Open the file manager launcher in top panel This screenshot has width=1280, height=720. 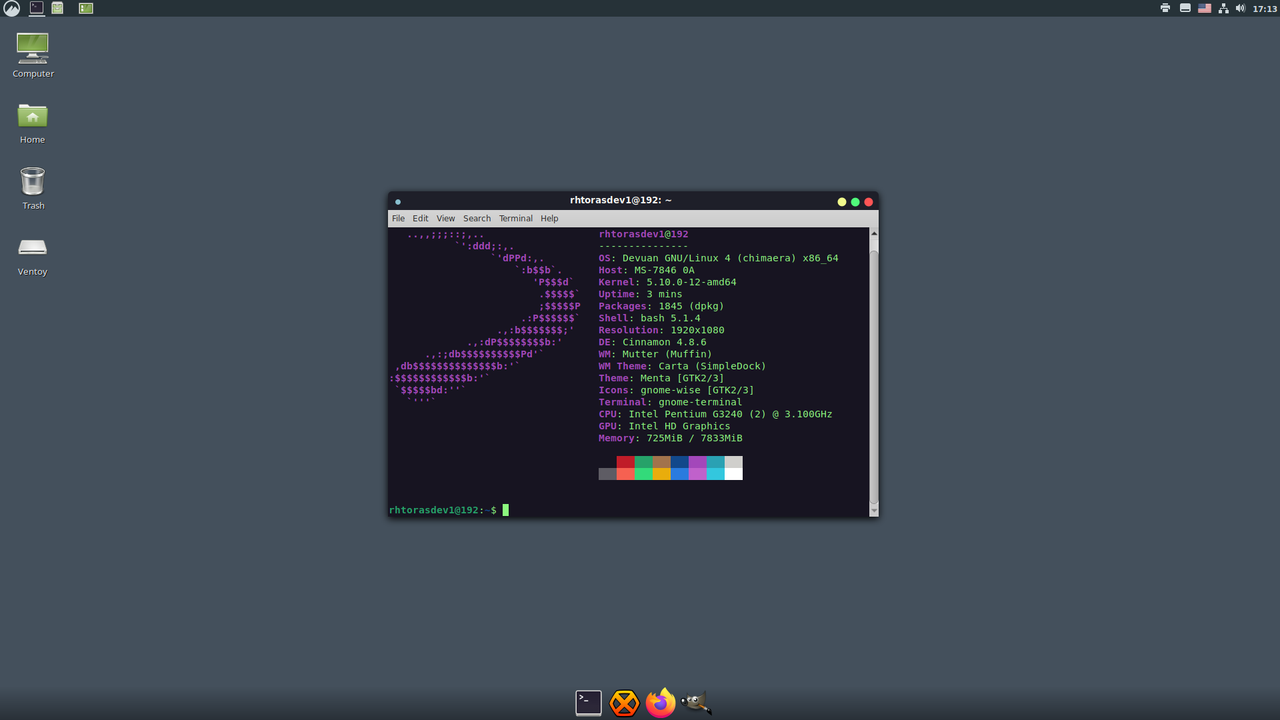(x=58, y=8)
